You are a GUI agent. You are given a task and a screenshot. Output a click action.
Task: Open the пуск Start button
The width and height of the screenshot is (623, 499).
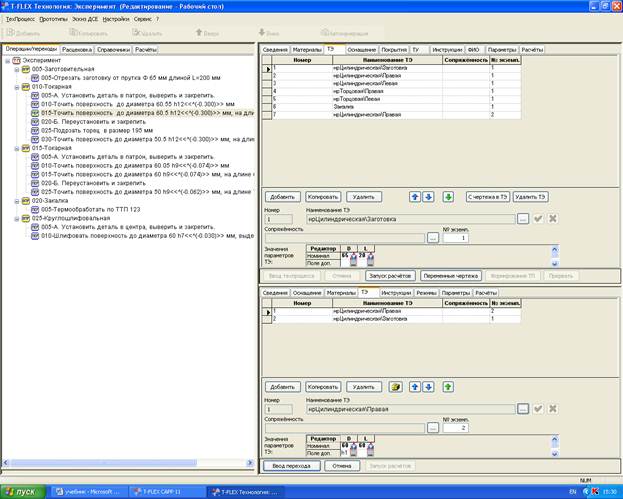(x=23, y=492)
